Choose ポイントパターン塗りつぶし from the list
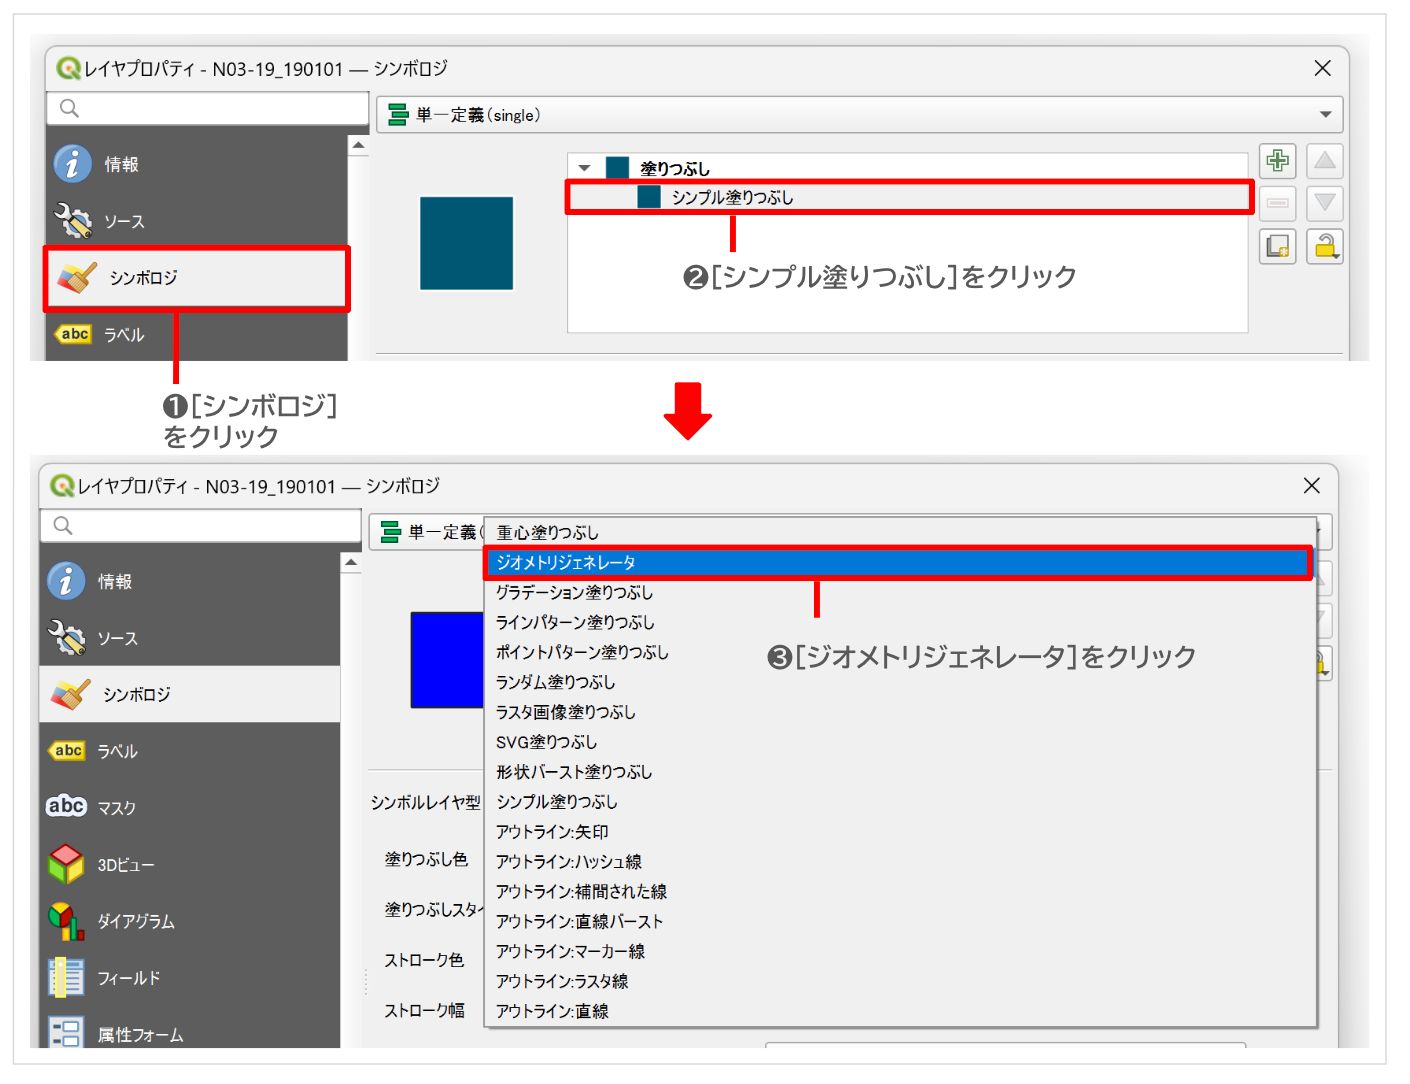Viewport: 1410px width, 1084px height. [900, 652]
